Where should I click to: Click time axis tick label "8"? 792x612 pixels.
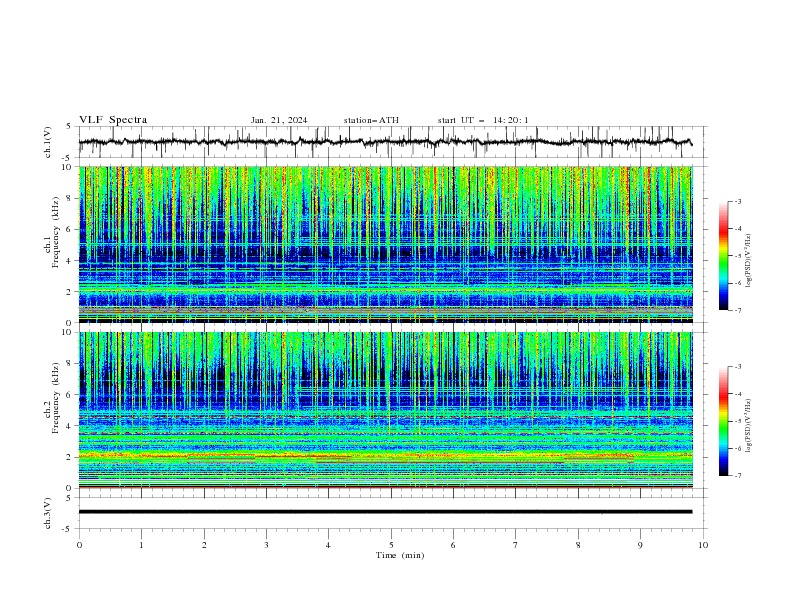[578, 545]
